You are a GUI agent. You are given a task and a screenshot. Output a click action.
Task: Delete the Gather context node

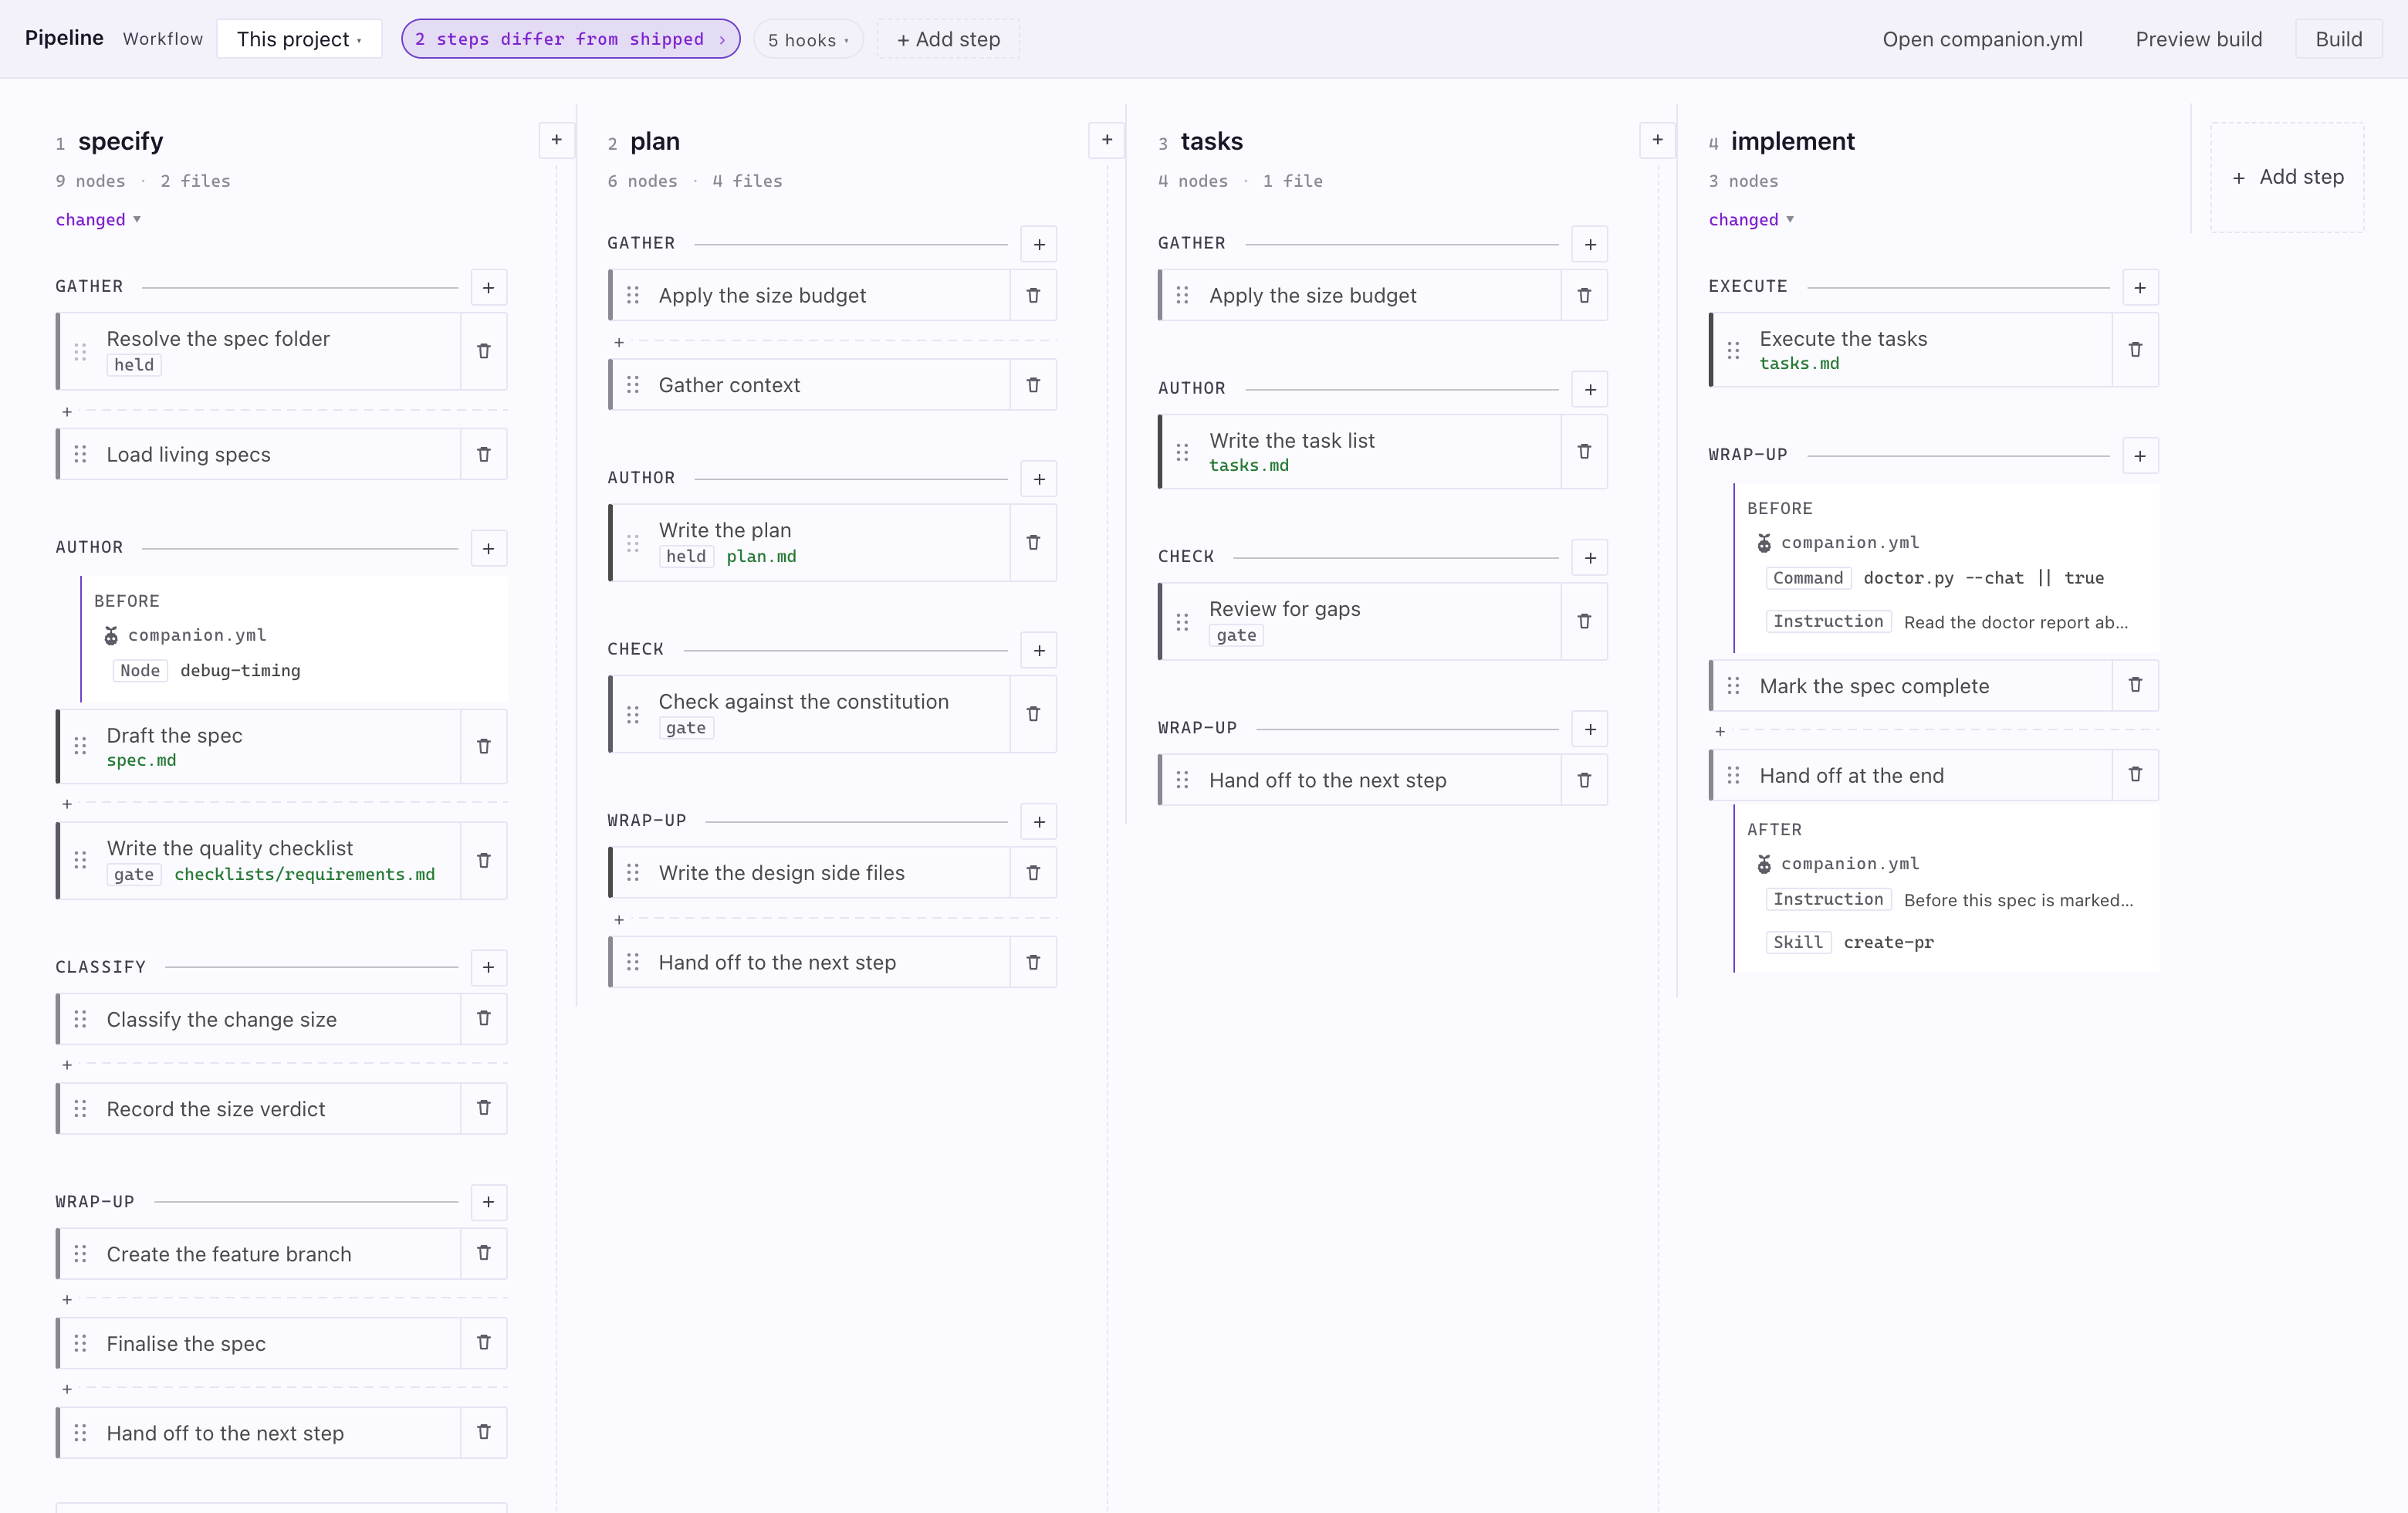tap(1034, 385)
